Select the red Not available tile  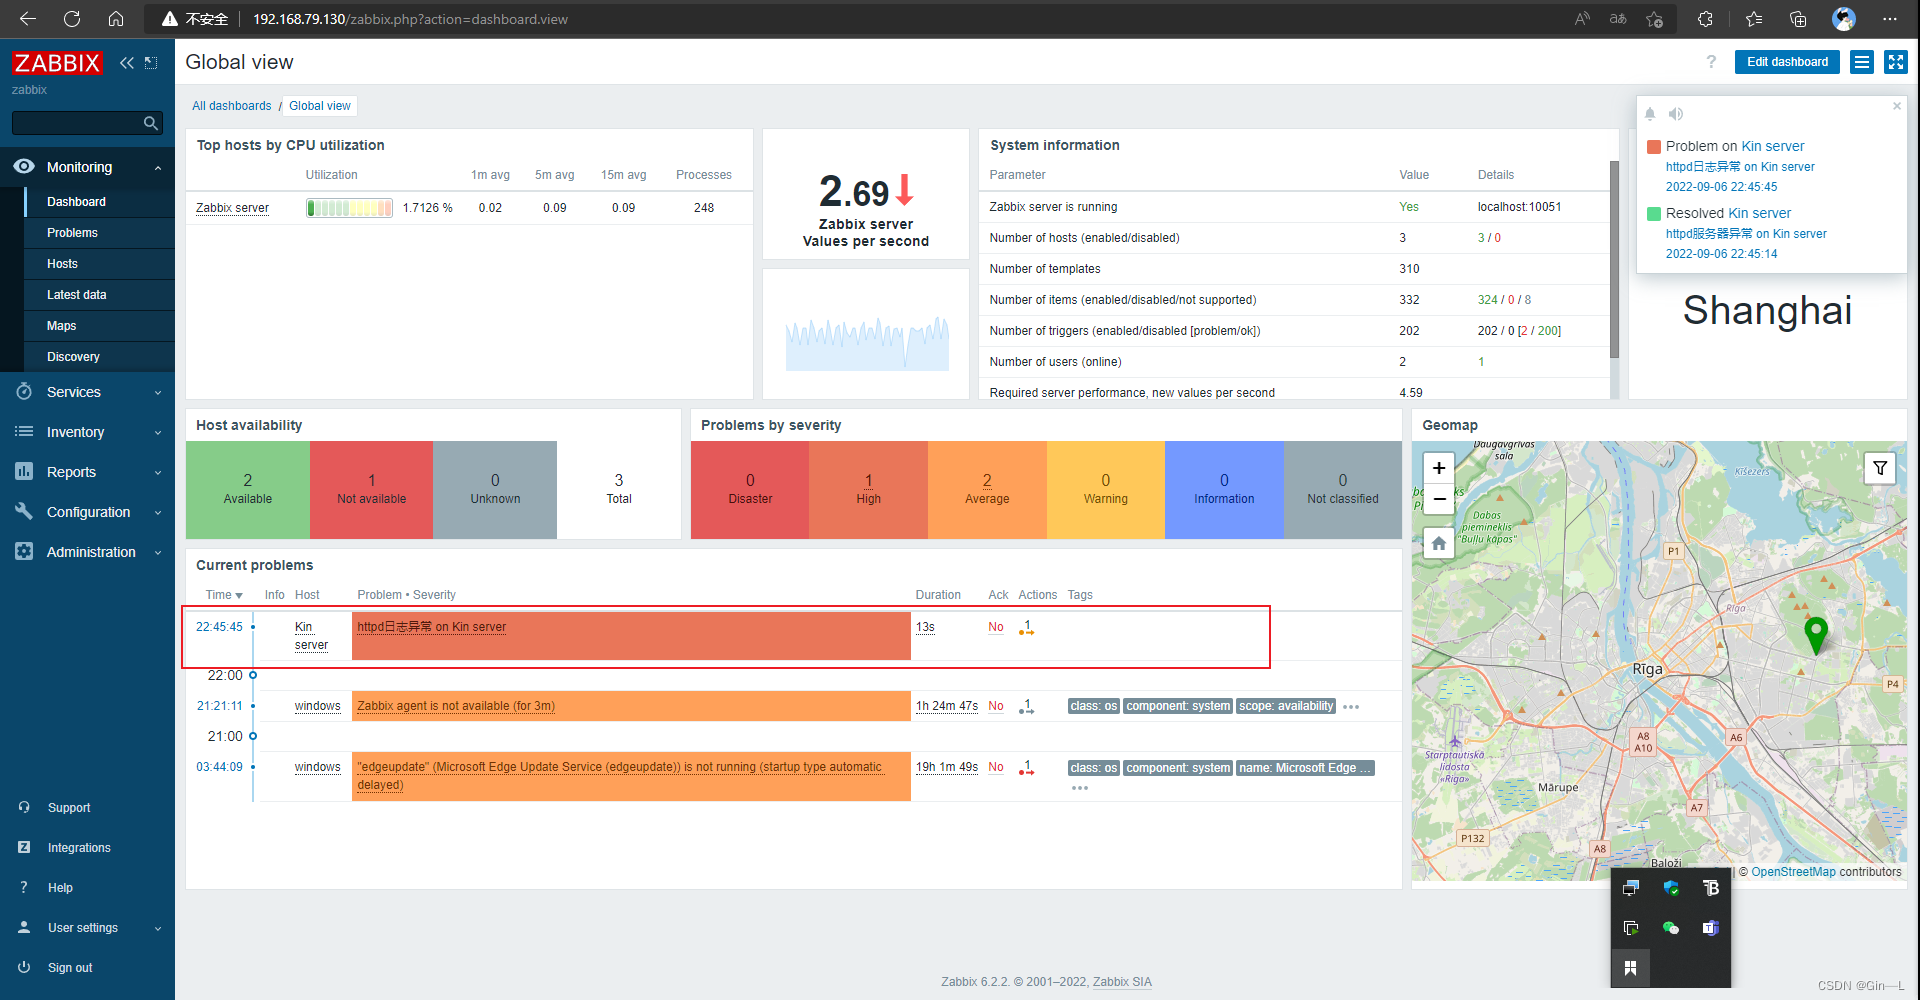coord(371,490)
